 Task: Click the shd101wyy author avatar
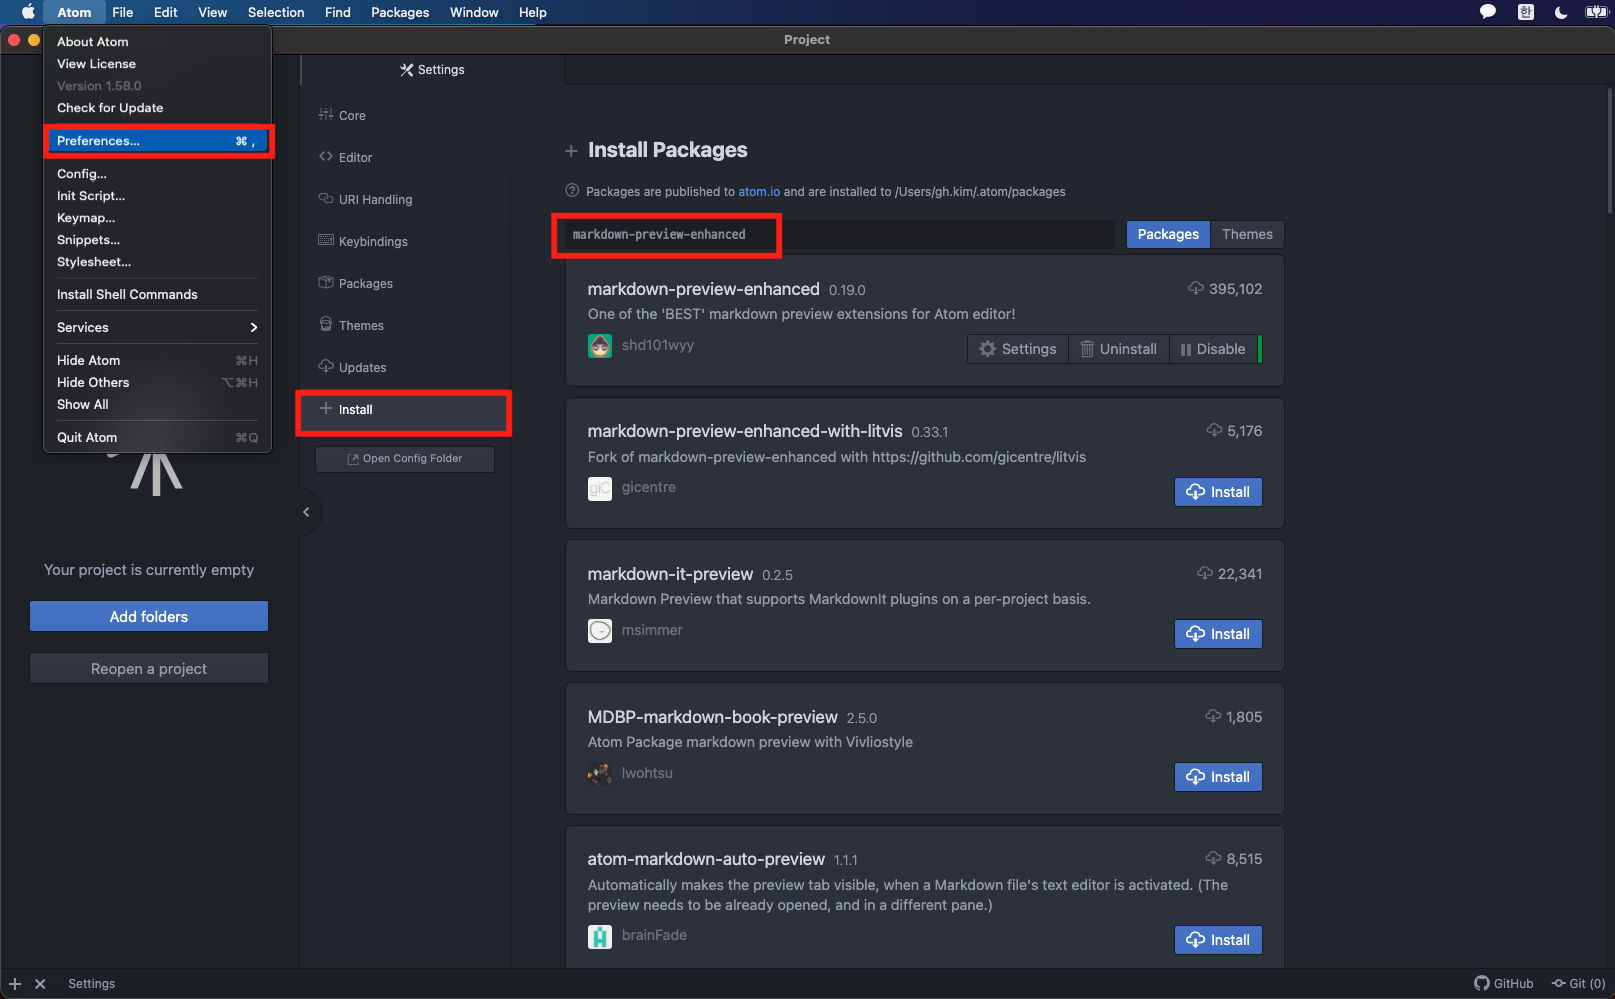pos(600,346)
